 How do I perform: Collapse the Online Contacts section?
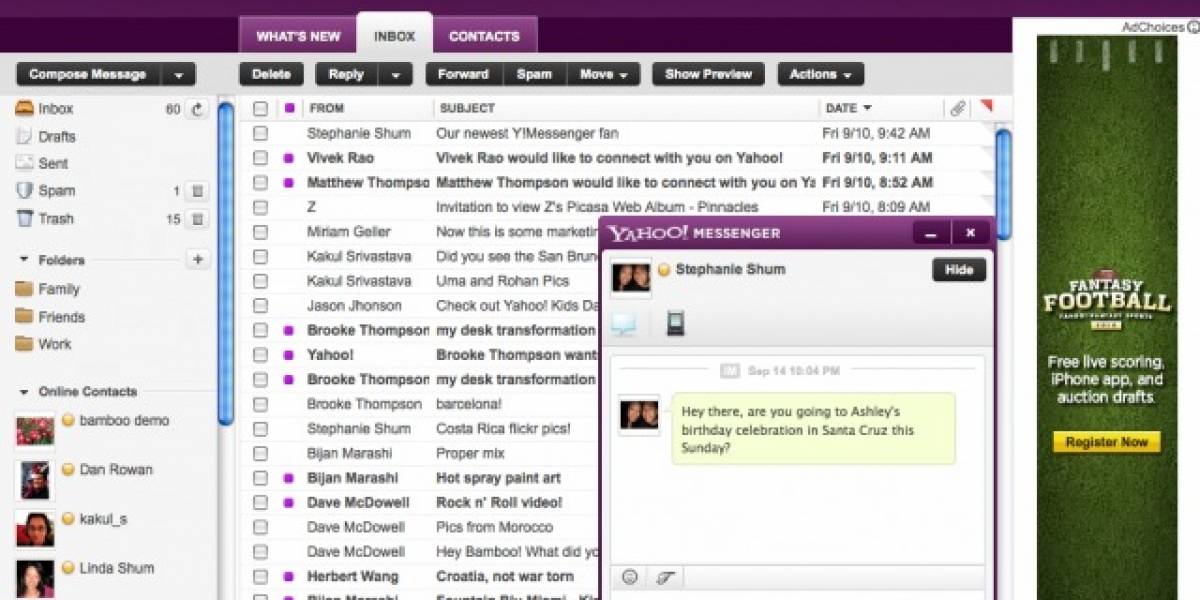pos(24,392)
